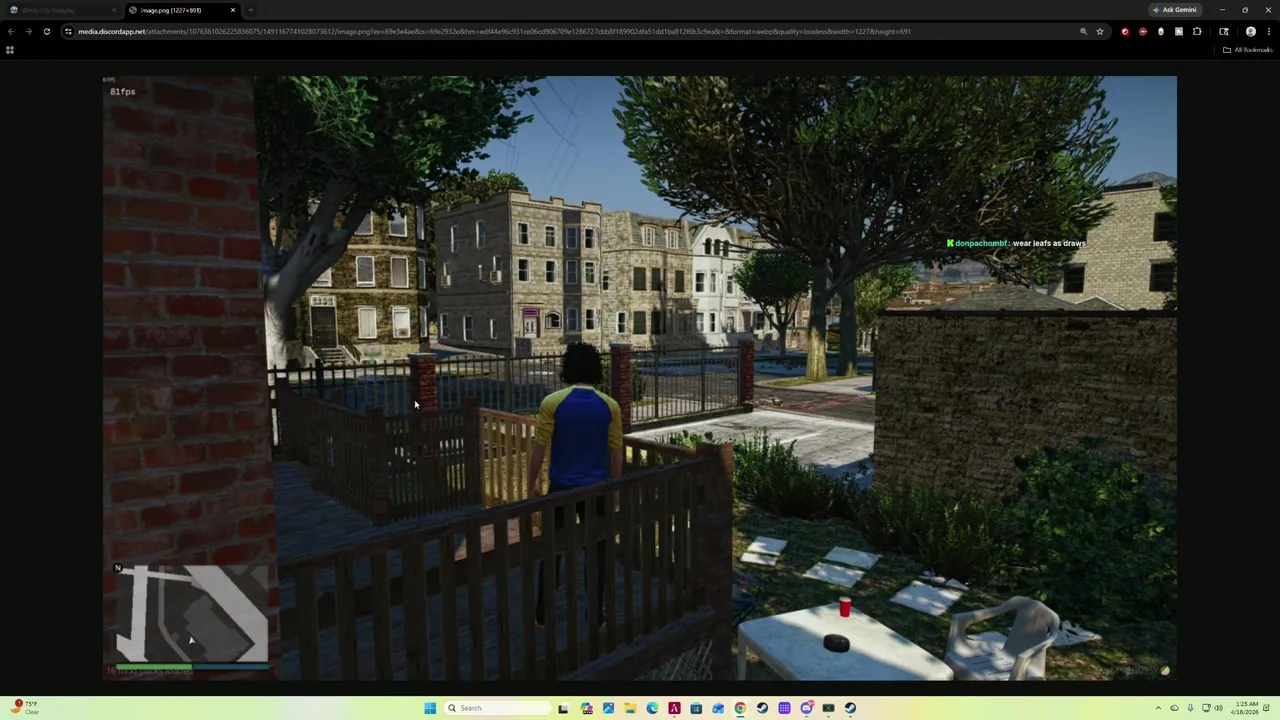Show hidden system tray icons
1280x720 pixels.
[1158, 708]
